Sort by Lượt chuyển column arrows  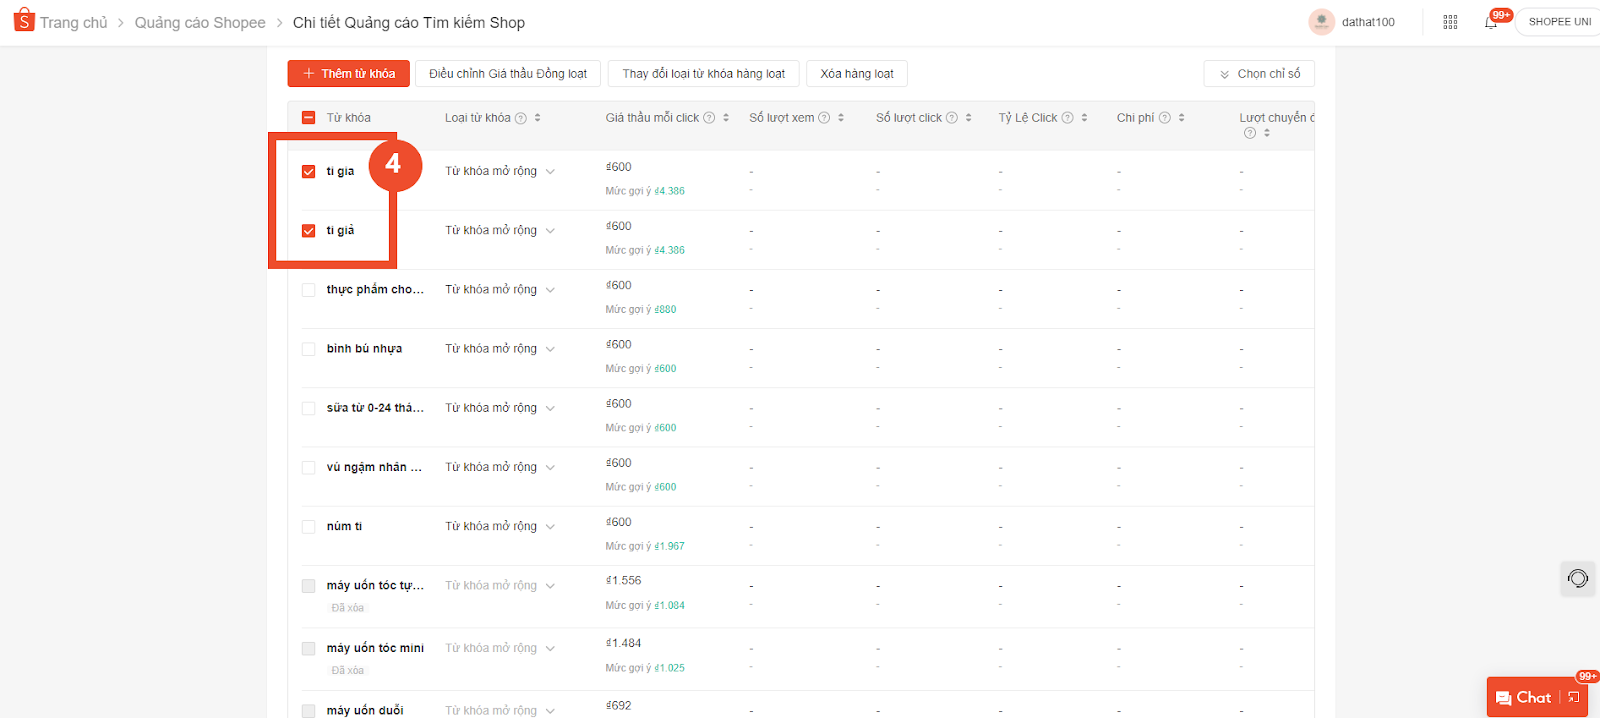pyautogui.click(x=1267, y=133)
